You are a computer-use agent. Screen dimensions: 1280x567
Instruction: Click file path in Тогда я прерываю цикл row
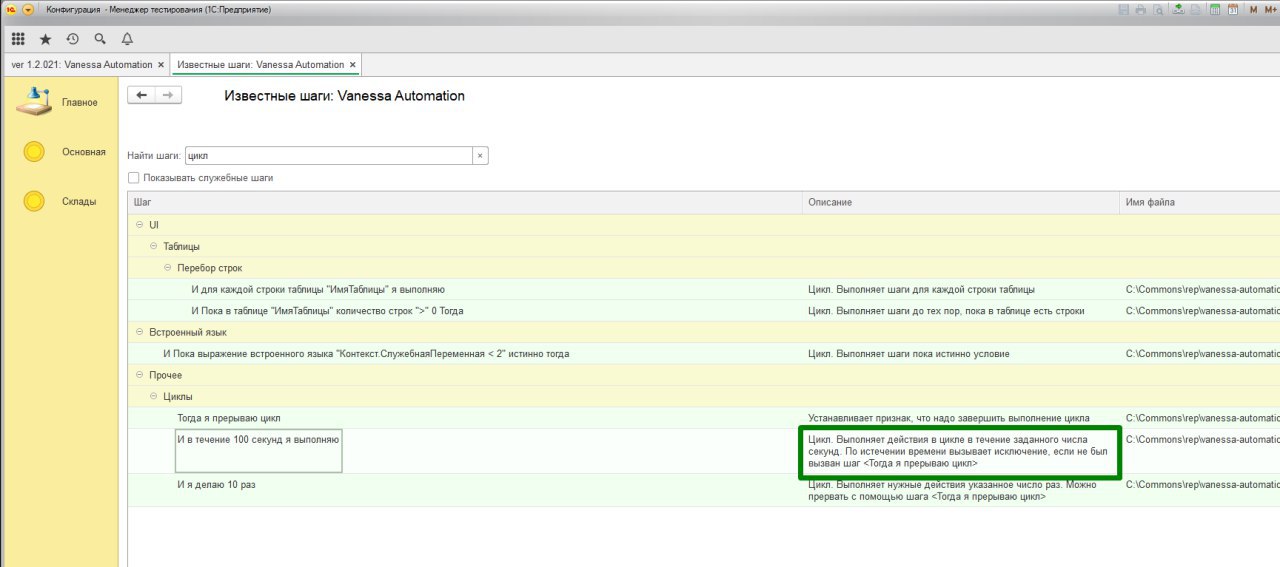coord(1203,418)
